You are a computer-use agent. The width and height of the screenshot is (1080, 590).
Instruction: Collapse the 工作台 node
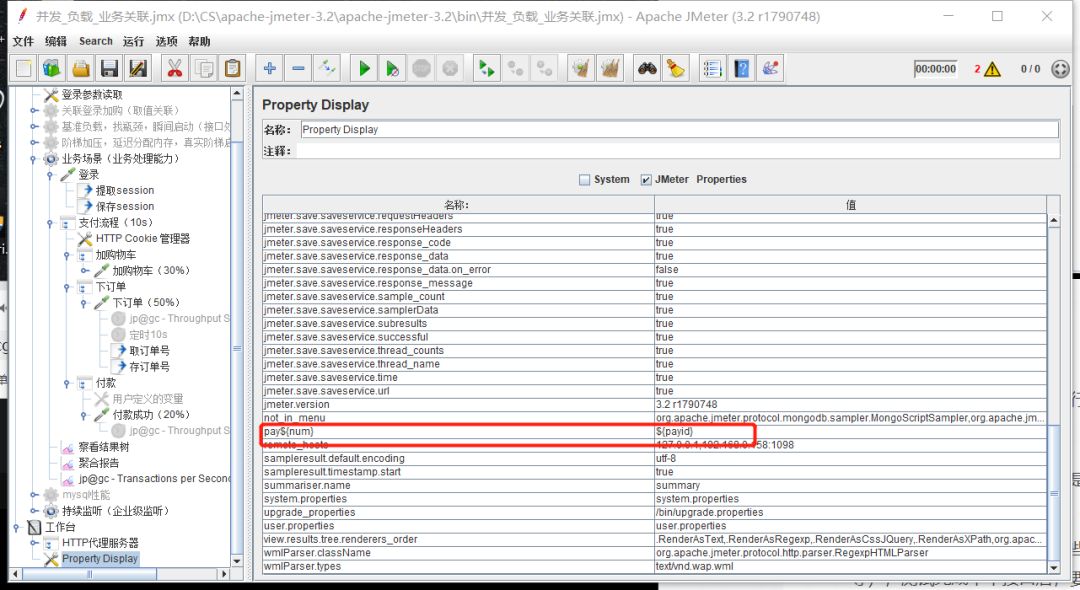point(17,527)
